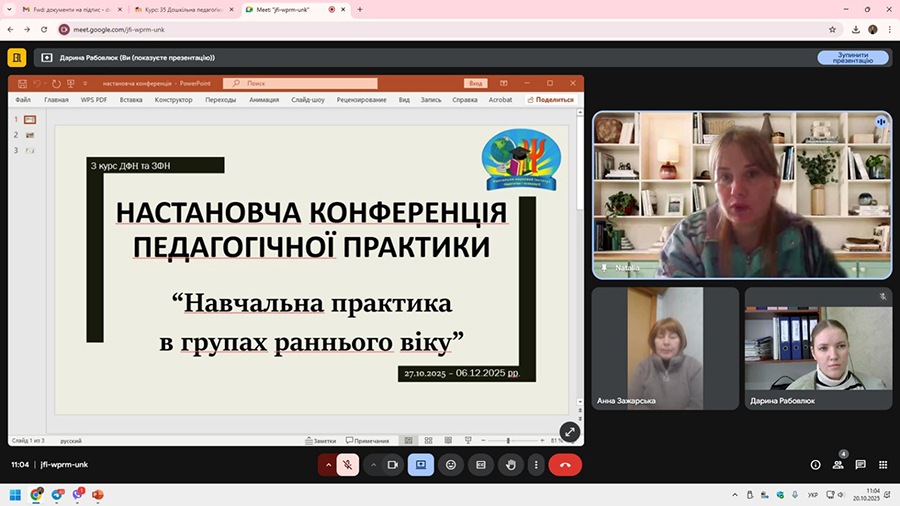Toggle closed captions in Meet

pos(480,464)
